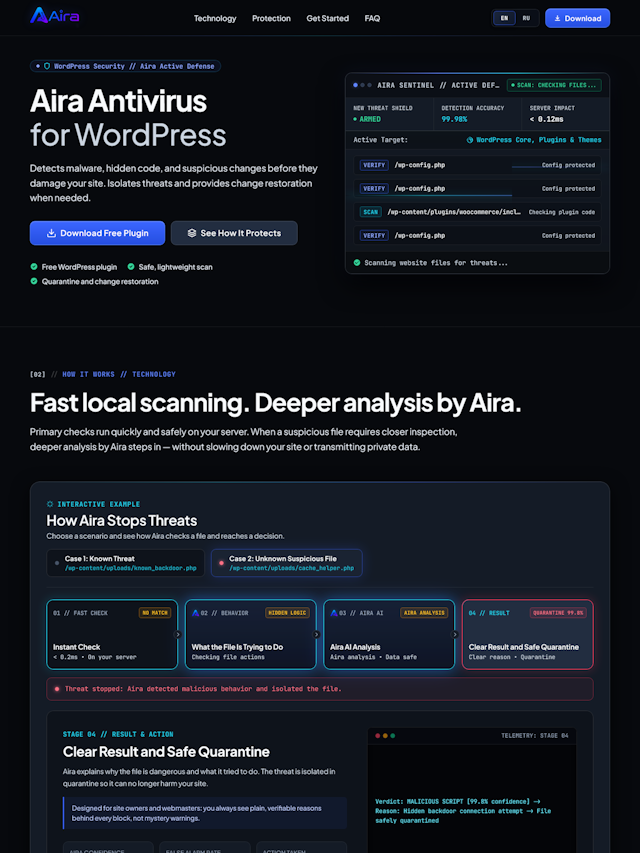
Task: Go to Get Started section
Action: tap(328, 18)
